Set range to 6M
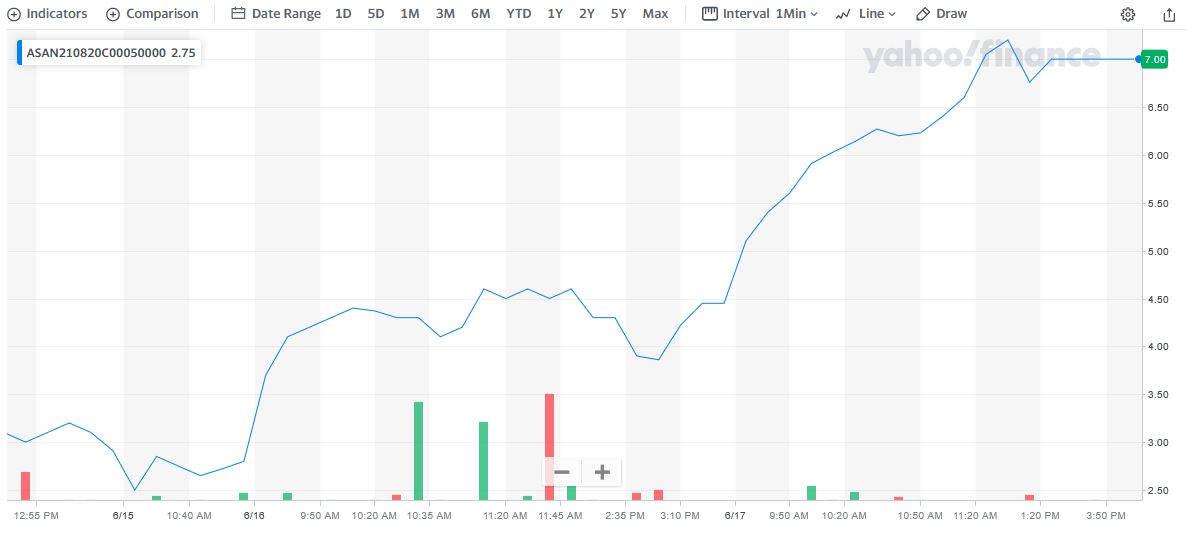This screenshot has width=1186, height=534. tap(480, 14)
